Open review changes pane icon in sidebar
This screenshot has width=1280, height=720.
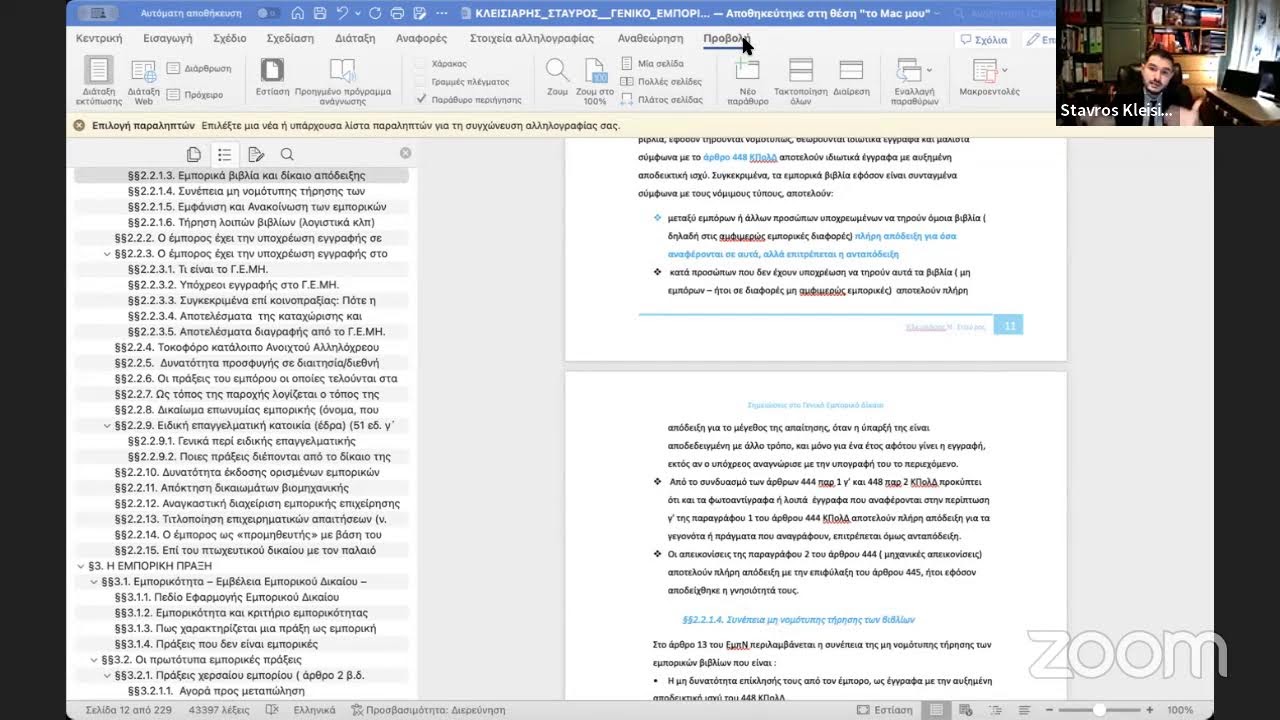pos(256,154)
